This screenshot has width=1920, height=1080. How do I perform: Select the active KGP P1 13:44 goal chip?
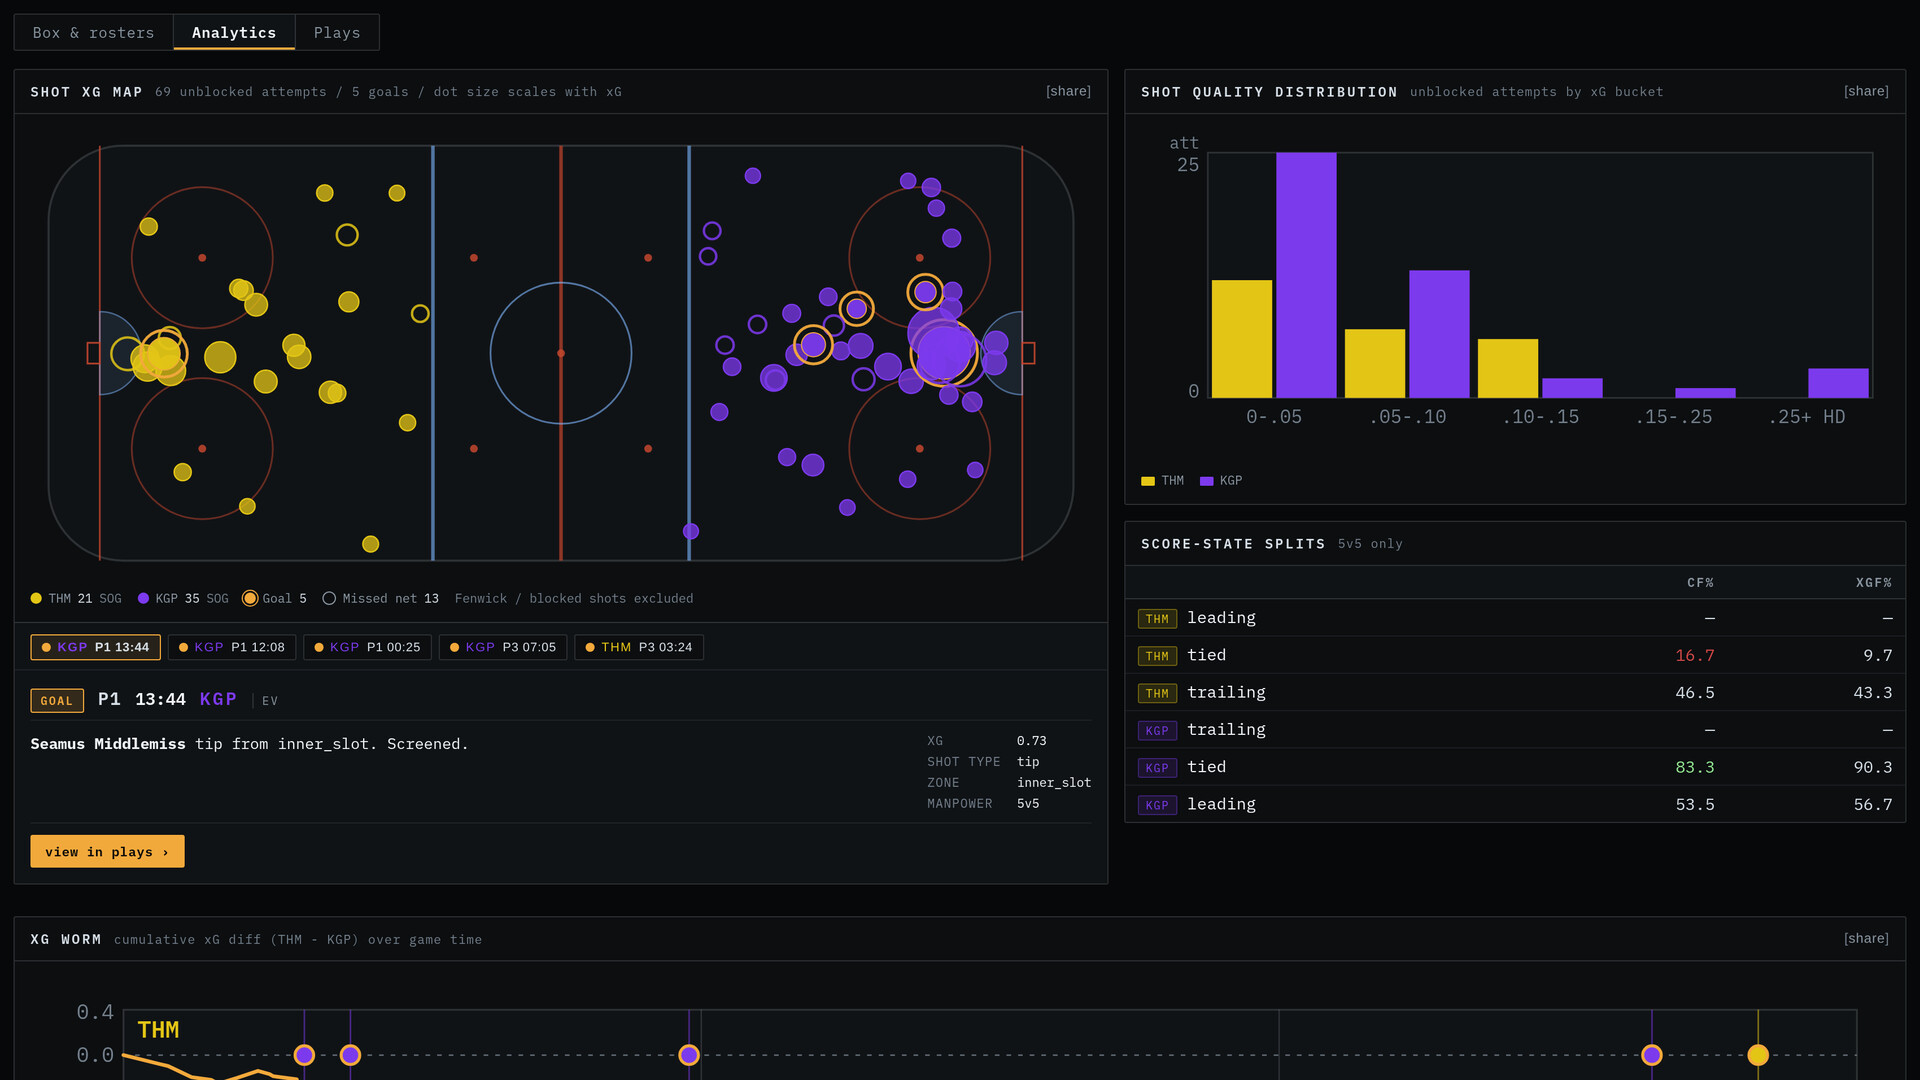pos(95,647)
